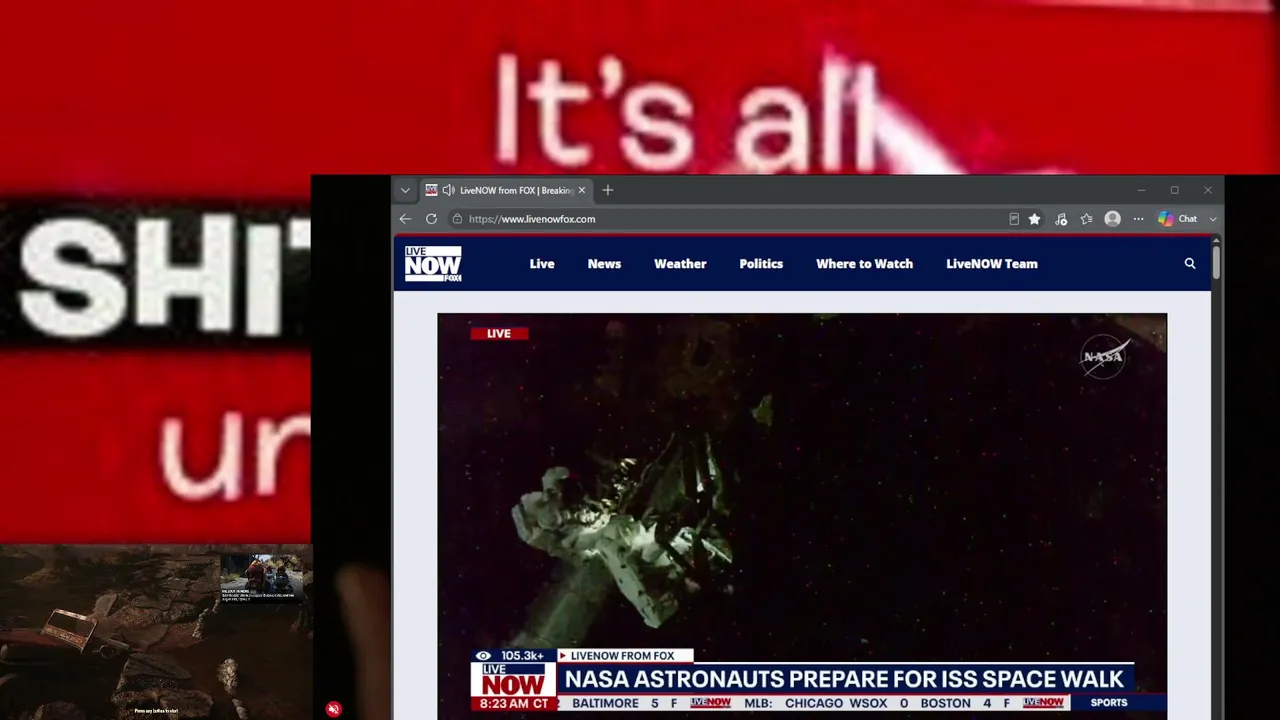Toggle the favorite star for this page

tap(1035, 219)
